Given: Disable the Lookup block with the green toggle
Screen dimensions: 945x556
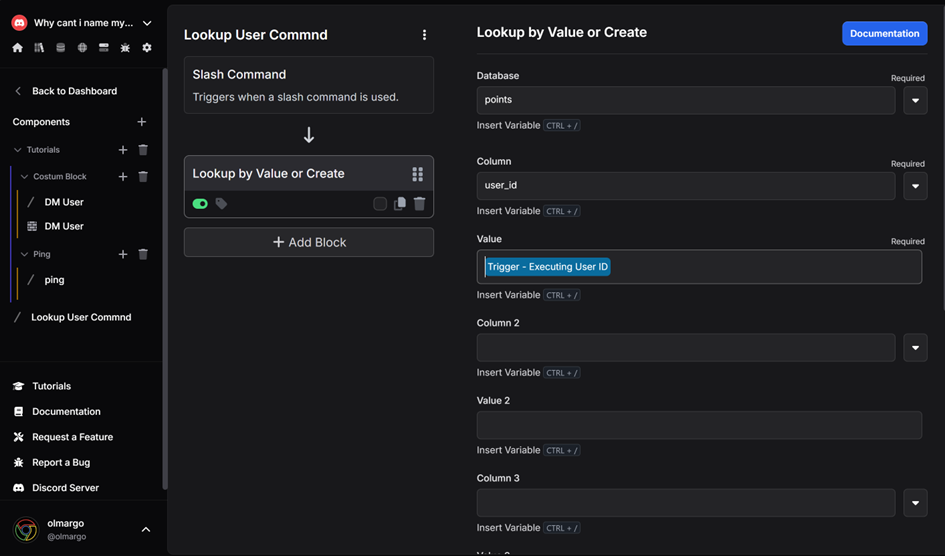Looking at the screenshot, I should pos(200,204).
